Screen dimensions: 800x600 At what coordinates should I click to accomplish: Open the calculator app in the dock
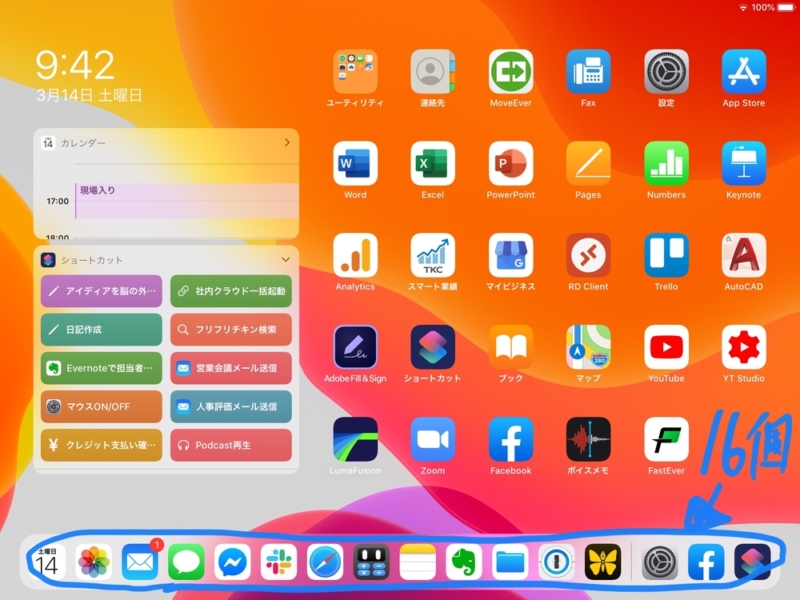pos(371,562)
